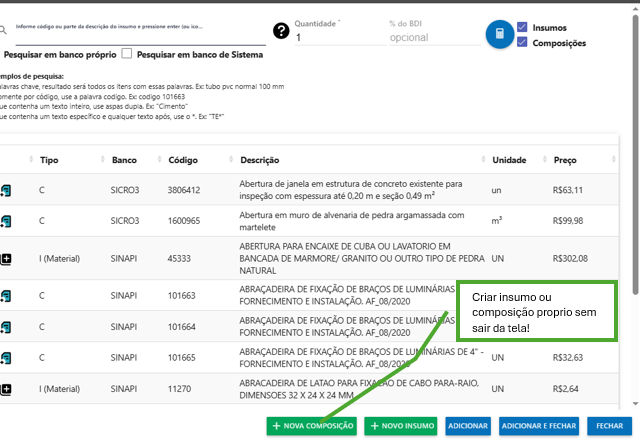
Task: Sort table by Descrição column
Action: (x=260, y=160)
